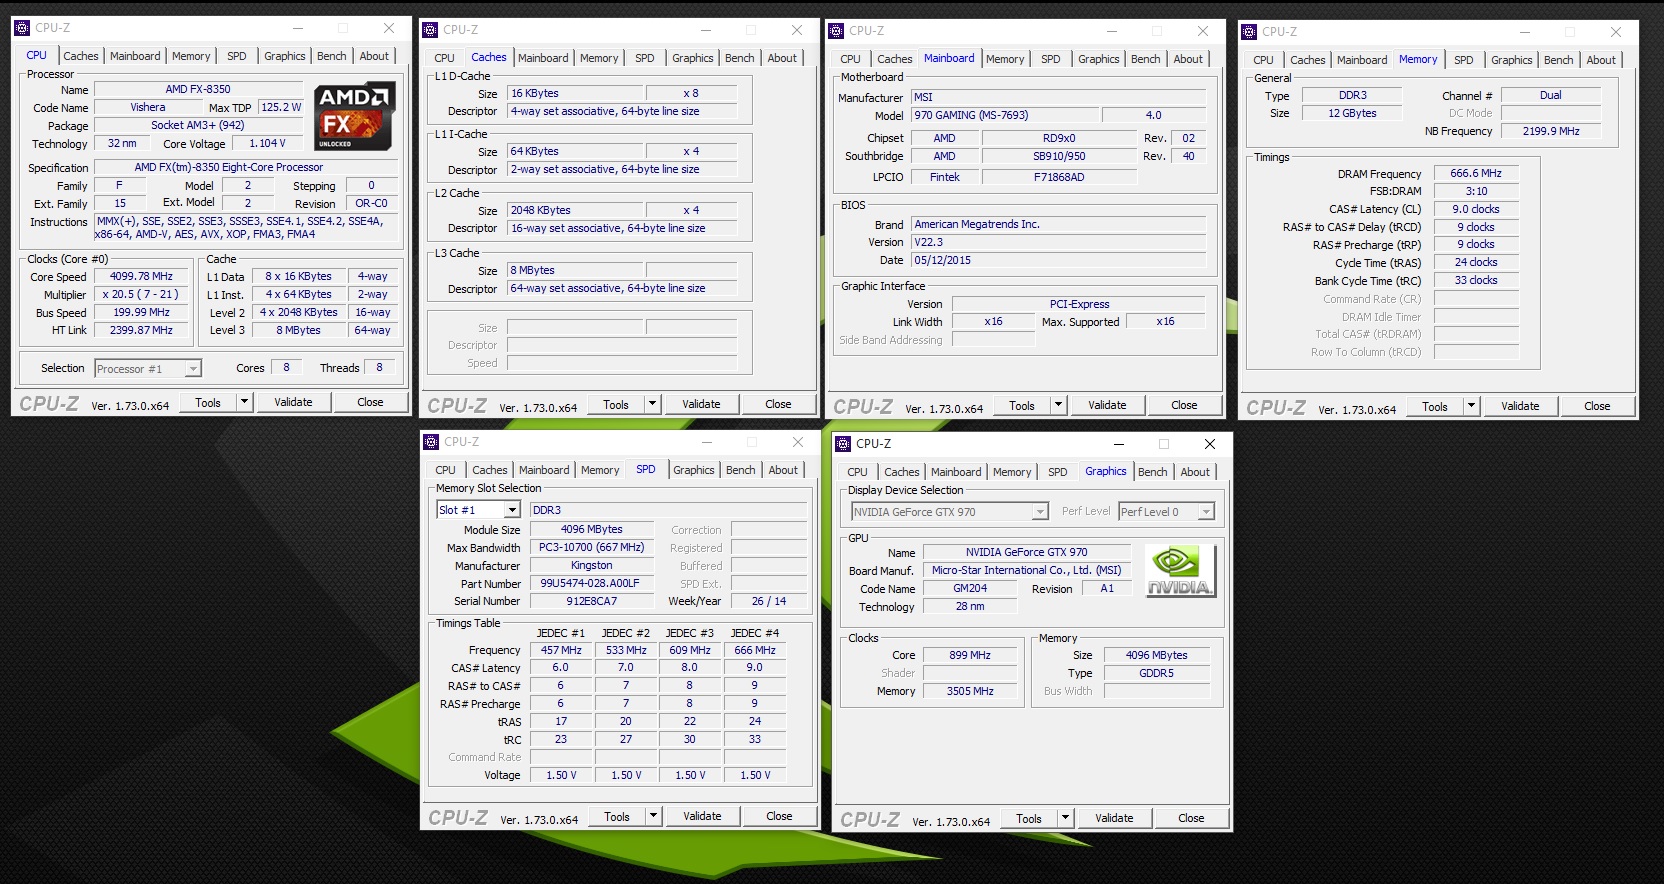Click the AMD FX-8350 name field

click(198, 89)
